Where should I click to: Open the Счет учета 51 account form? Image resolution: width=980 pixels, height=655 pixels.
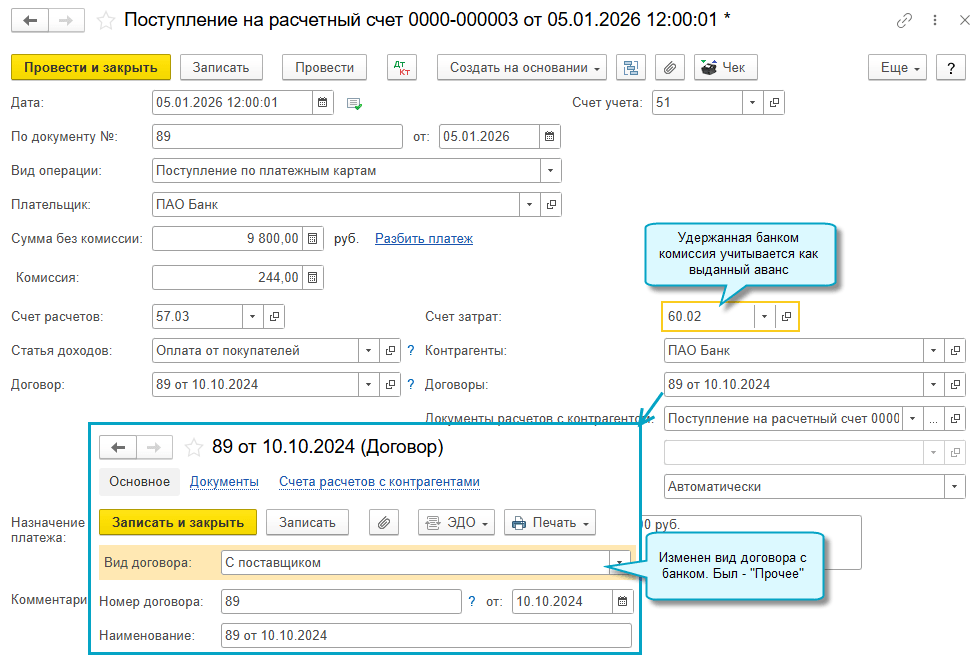tap(774, 102)
